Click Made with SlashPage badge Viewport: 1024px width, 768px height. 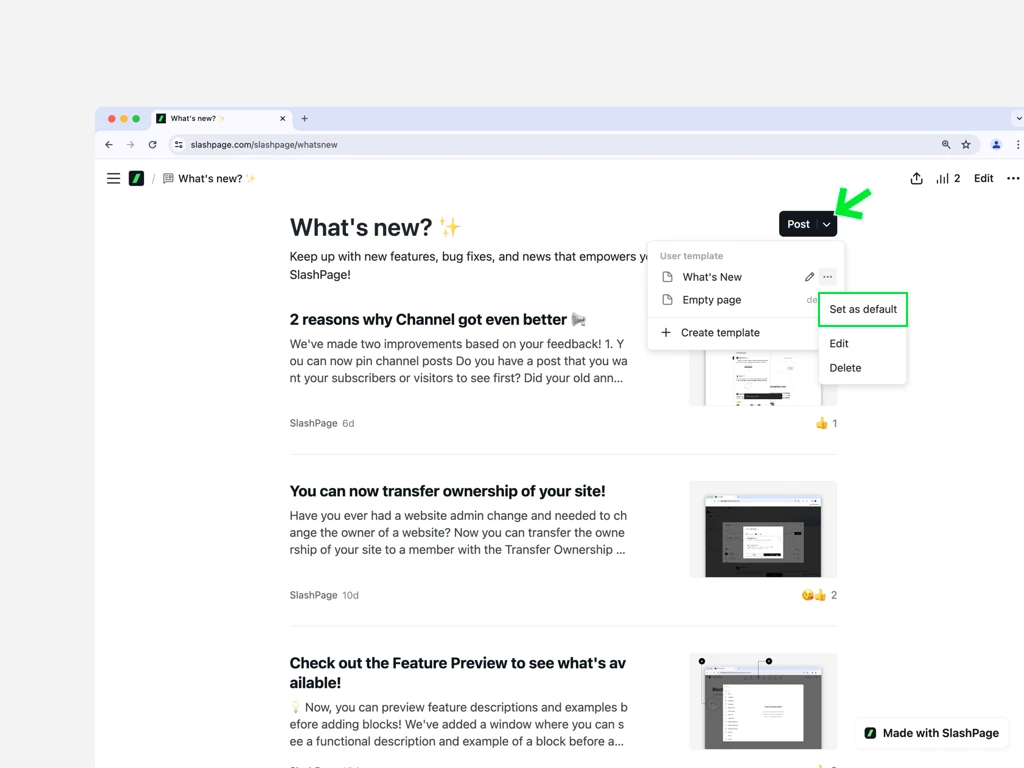pos(934,733)
